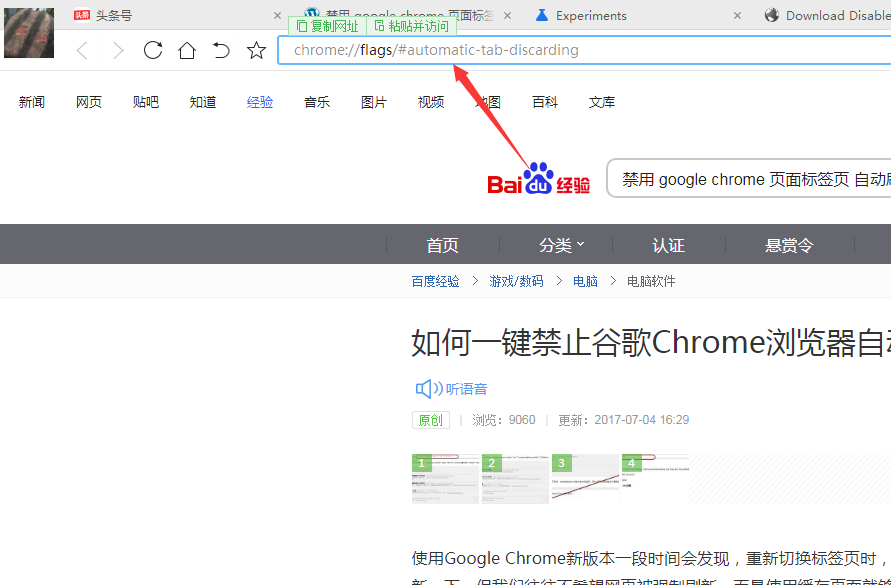This screenshot has height=585, width=891.
Task: Click the browser forward arrow button
Action: tap(118, 51)
